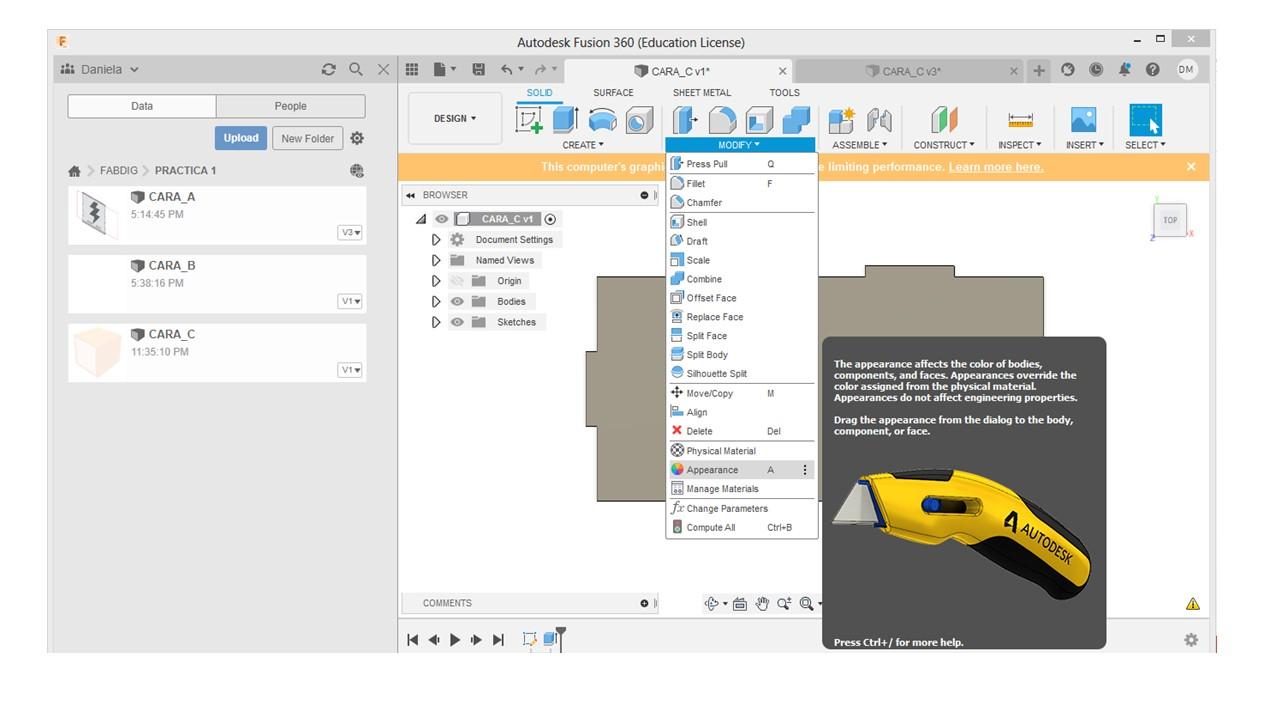Viewport: 1280px width, 720px height.
Task: Click the Joint icon in Assemble
Action: point(879,120)
